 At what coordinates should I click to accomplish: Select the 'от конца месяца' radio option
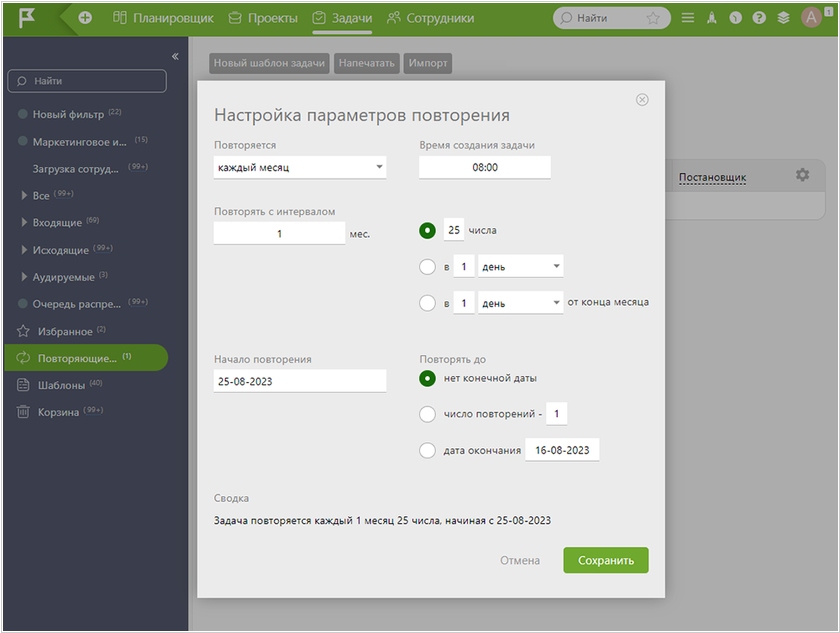[427, 303]
